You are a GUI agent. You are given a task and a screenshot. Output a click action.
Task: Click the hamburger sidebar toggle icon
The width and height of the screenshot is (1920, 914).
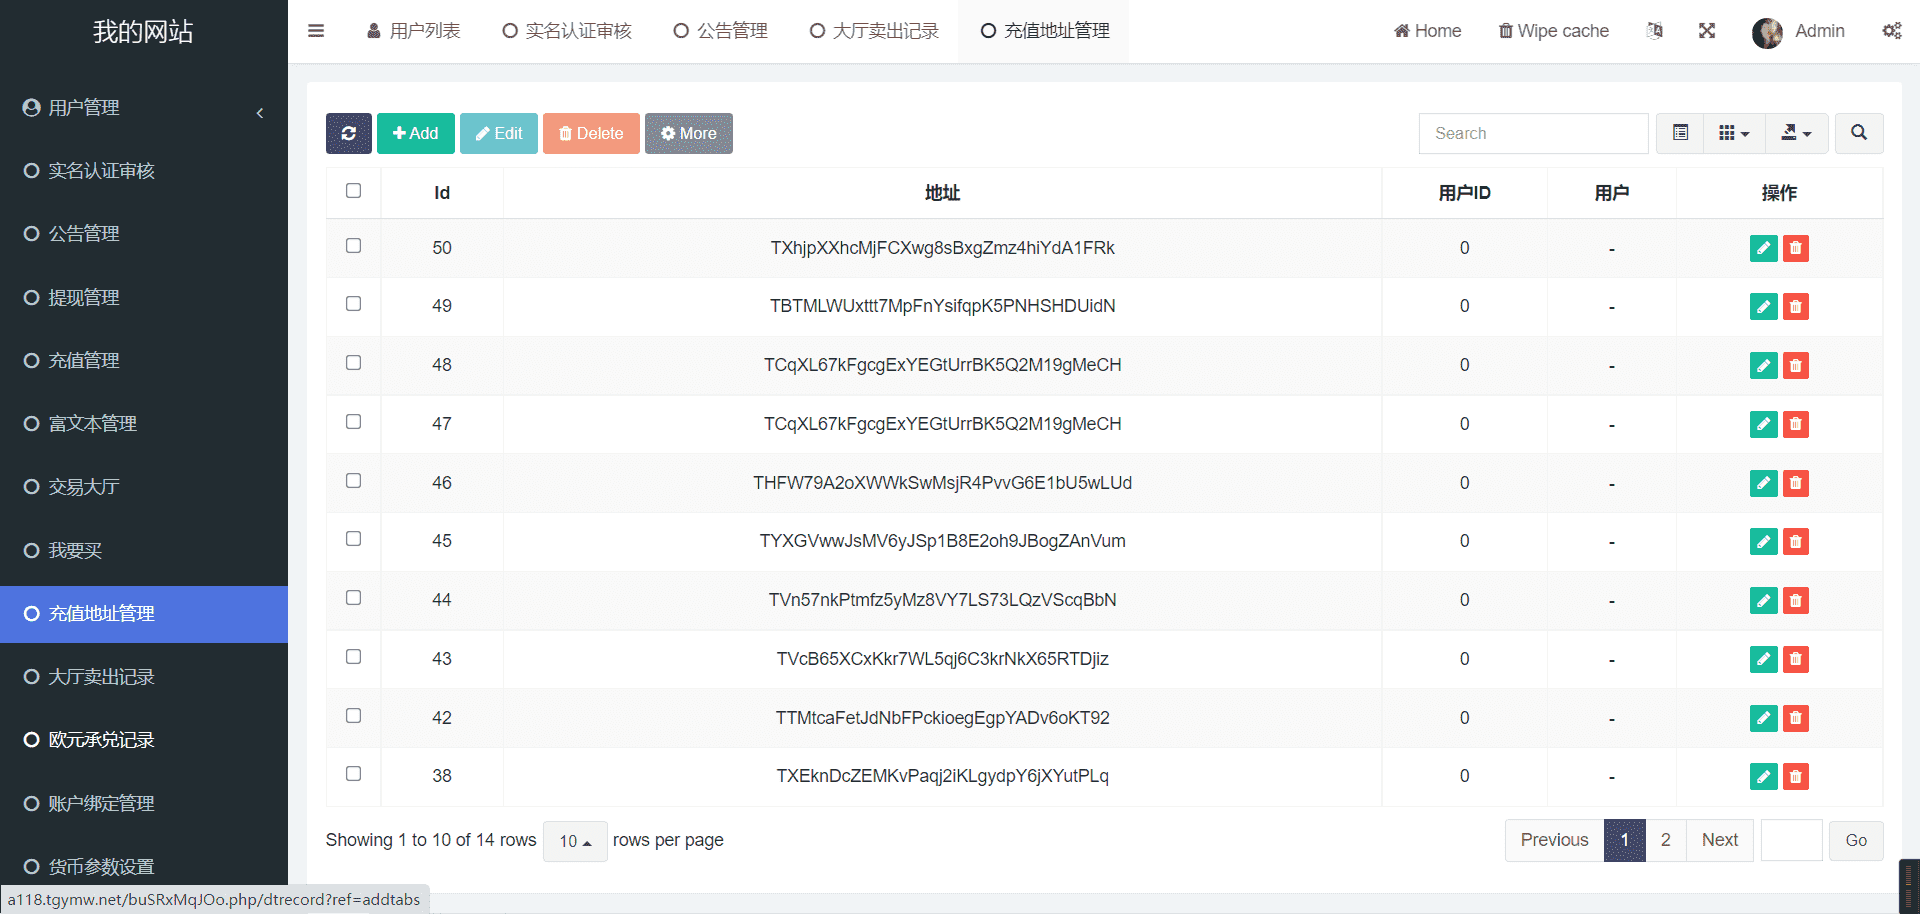316,31
